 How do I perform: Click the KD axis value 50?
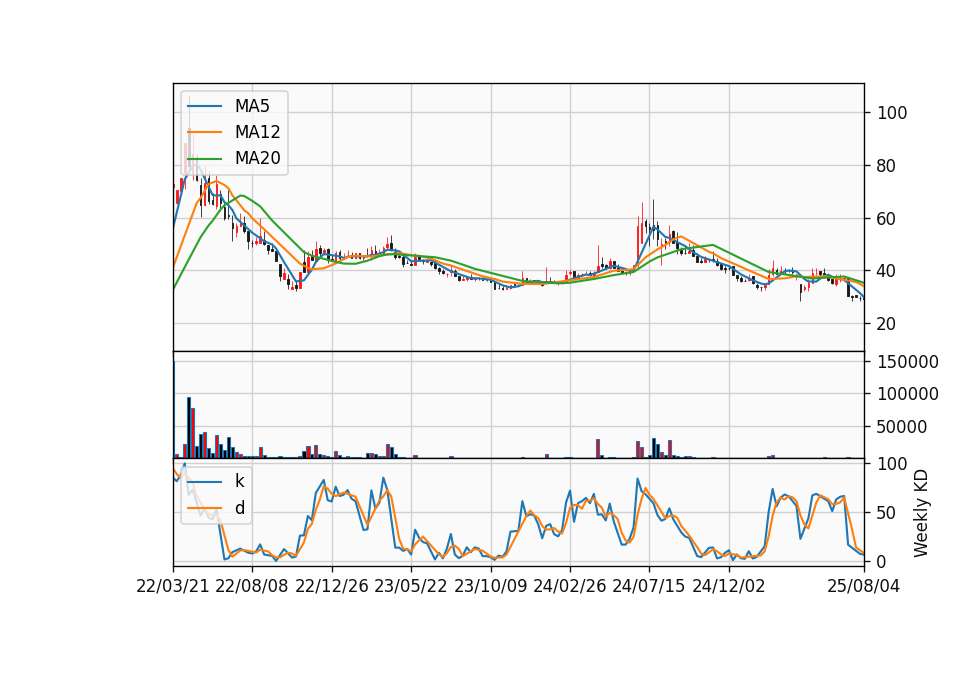pyautogui.click(x=887, y=513)
